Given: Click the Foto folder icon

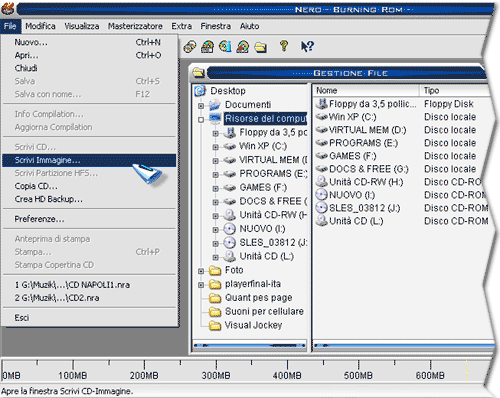Looking at the screenshot, I should coord(215,270).
